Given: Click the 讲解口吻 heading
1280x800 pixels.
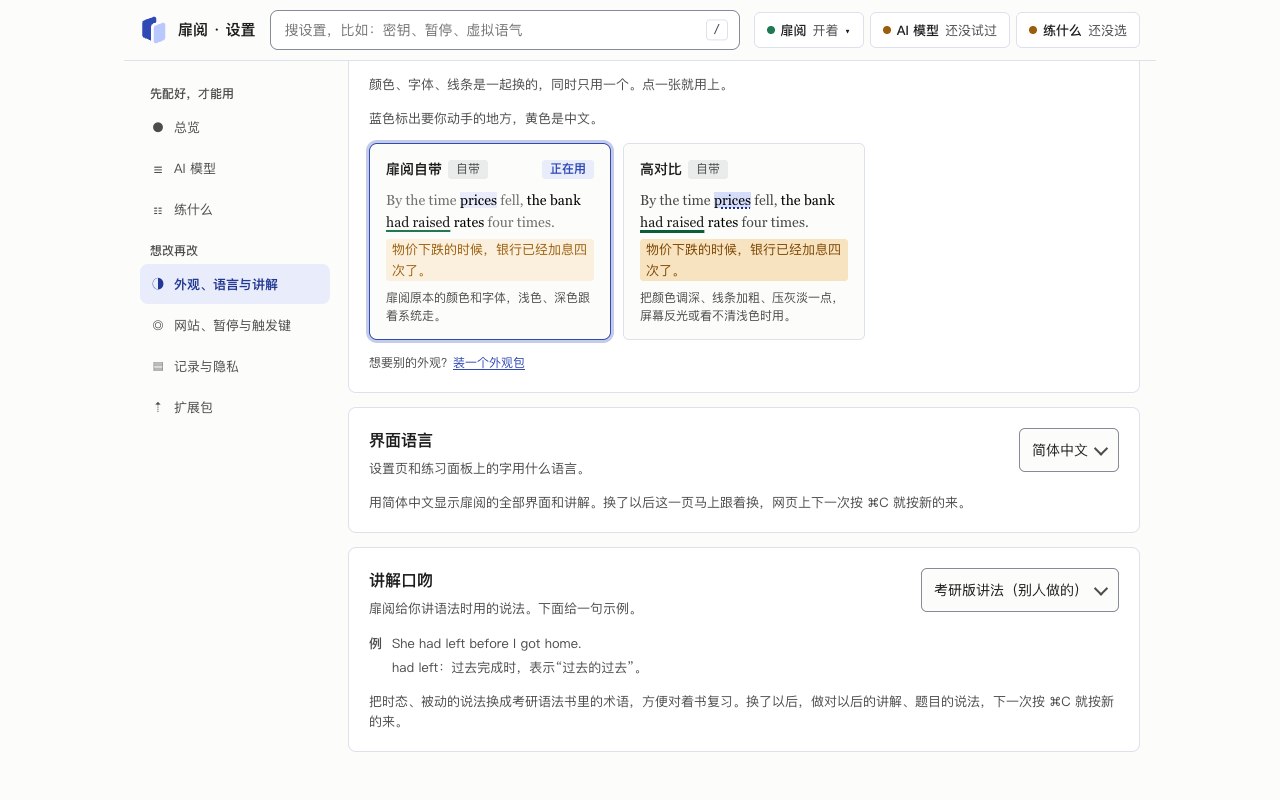Looking at the screenshot, I should pyautogui.click(x=401, y=580).
